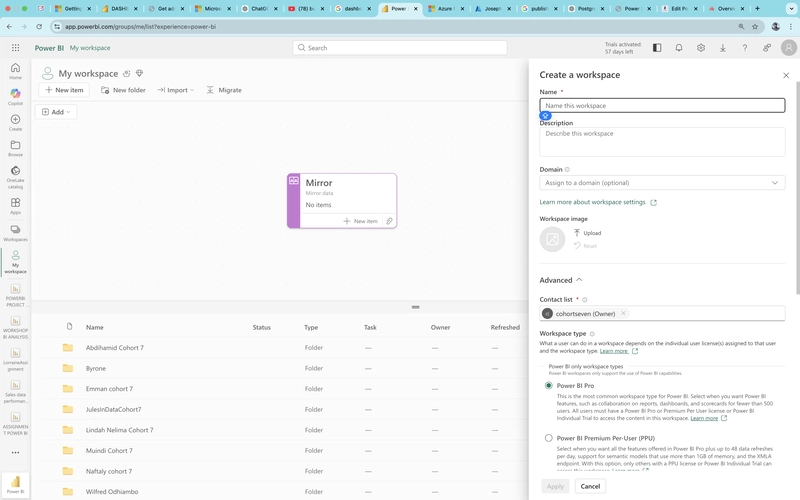
Task: Open help question mark icon
Action: click(x=744, y=47)
